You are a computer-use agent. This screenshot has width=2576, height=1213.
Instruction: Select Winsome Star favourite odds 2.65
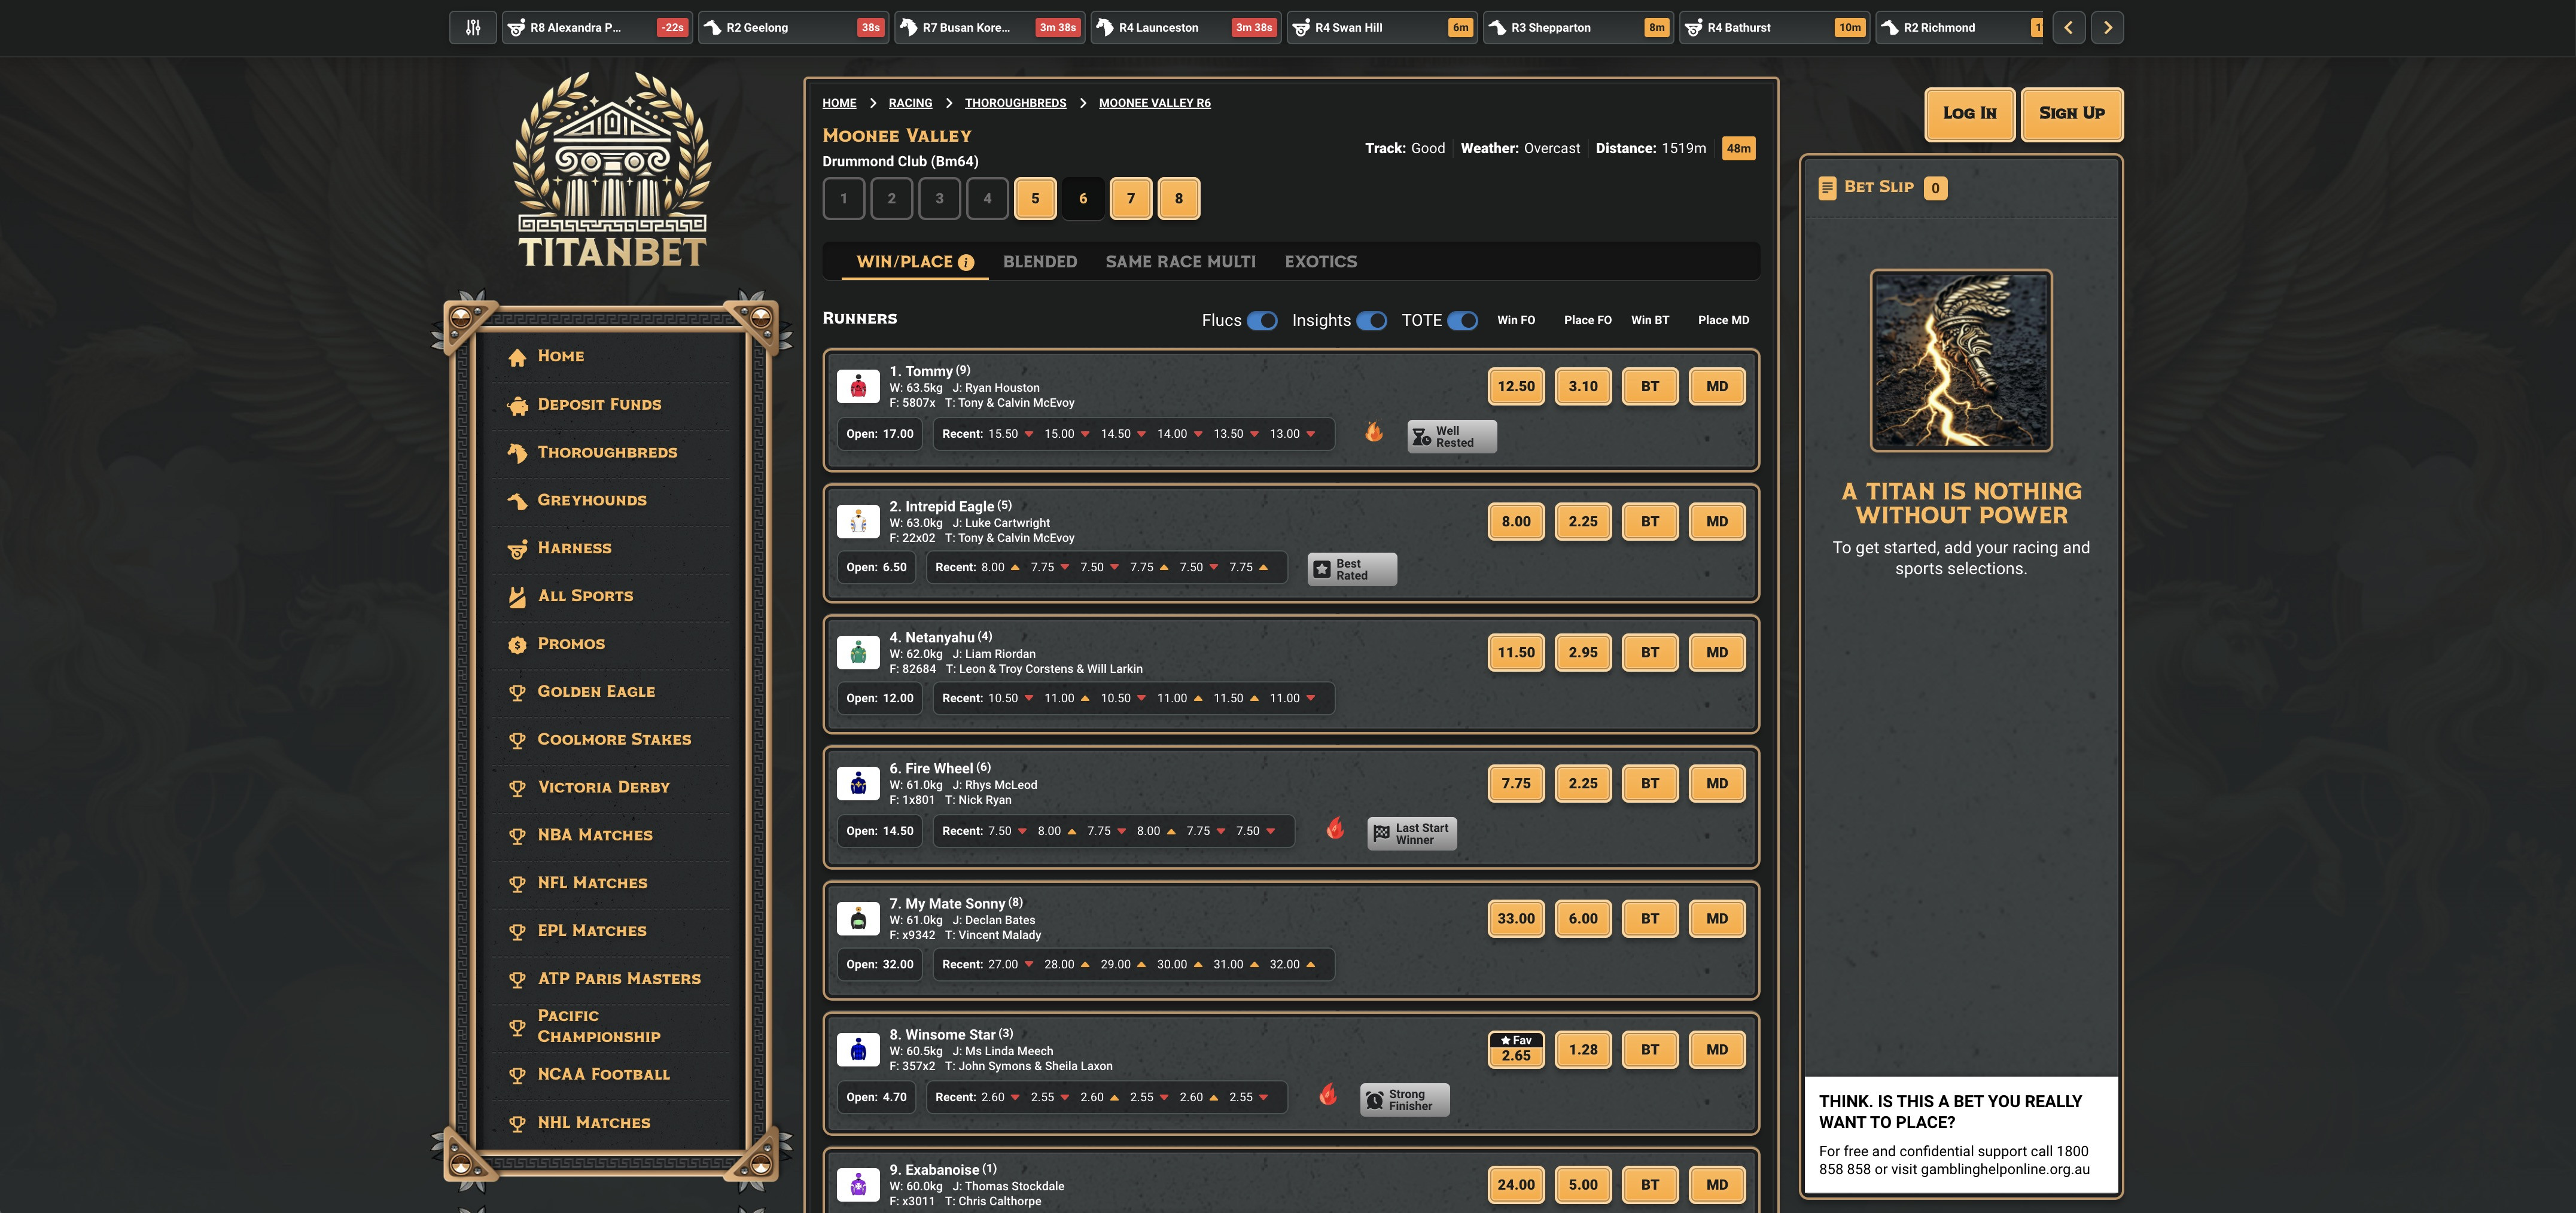[x=1516, y=1049]
